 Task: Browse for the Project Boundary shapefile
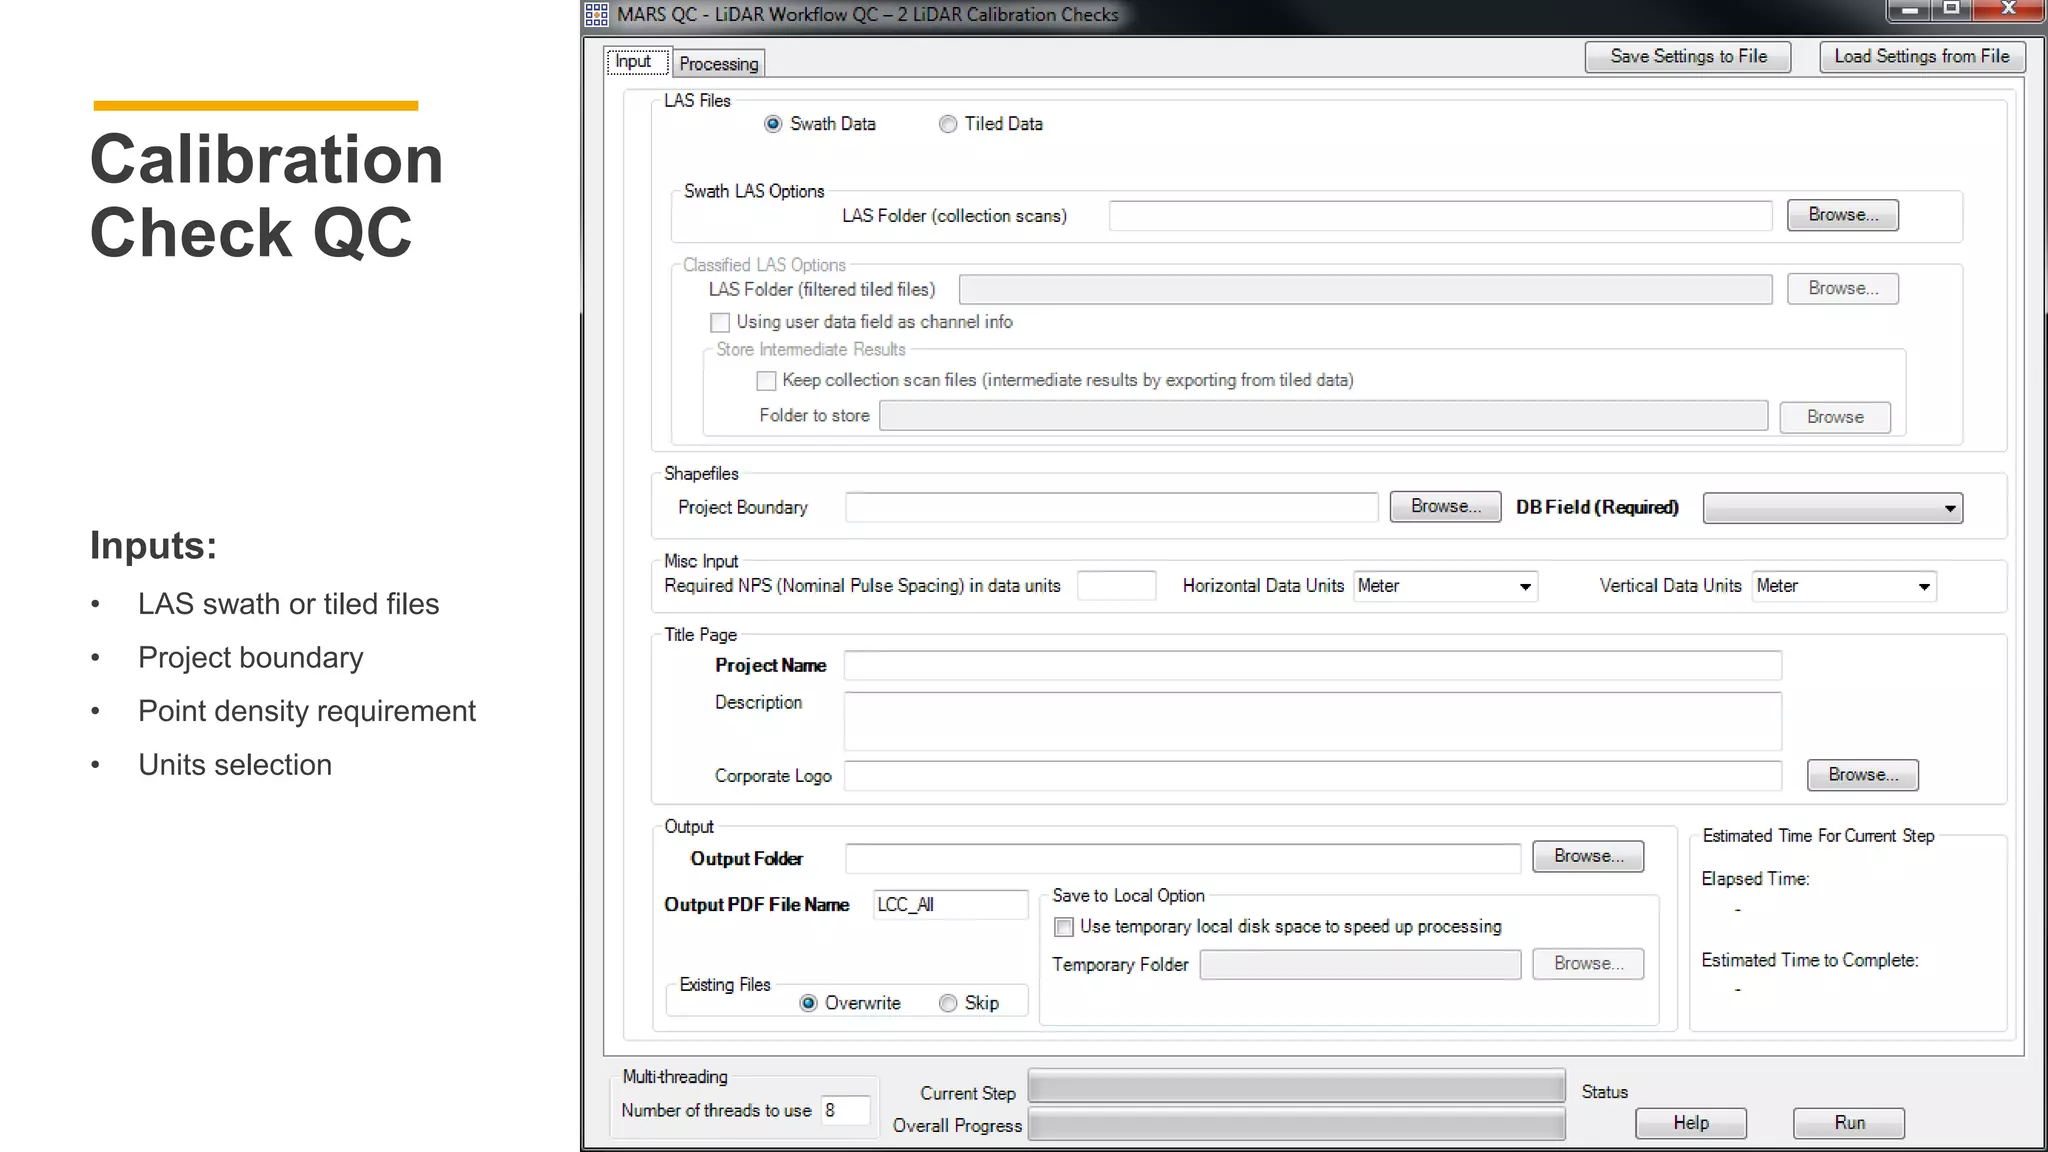pyautogui.click(x=1445, y=507)
